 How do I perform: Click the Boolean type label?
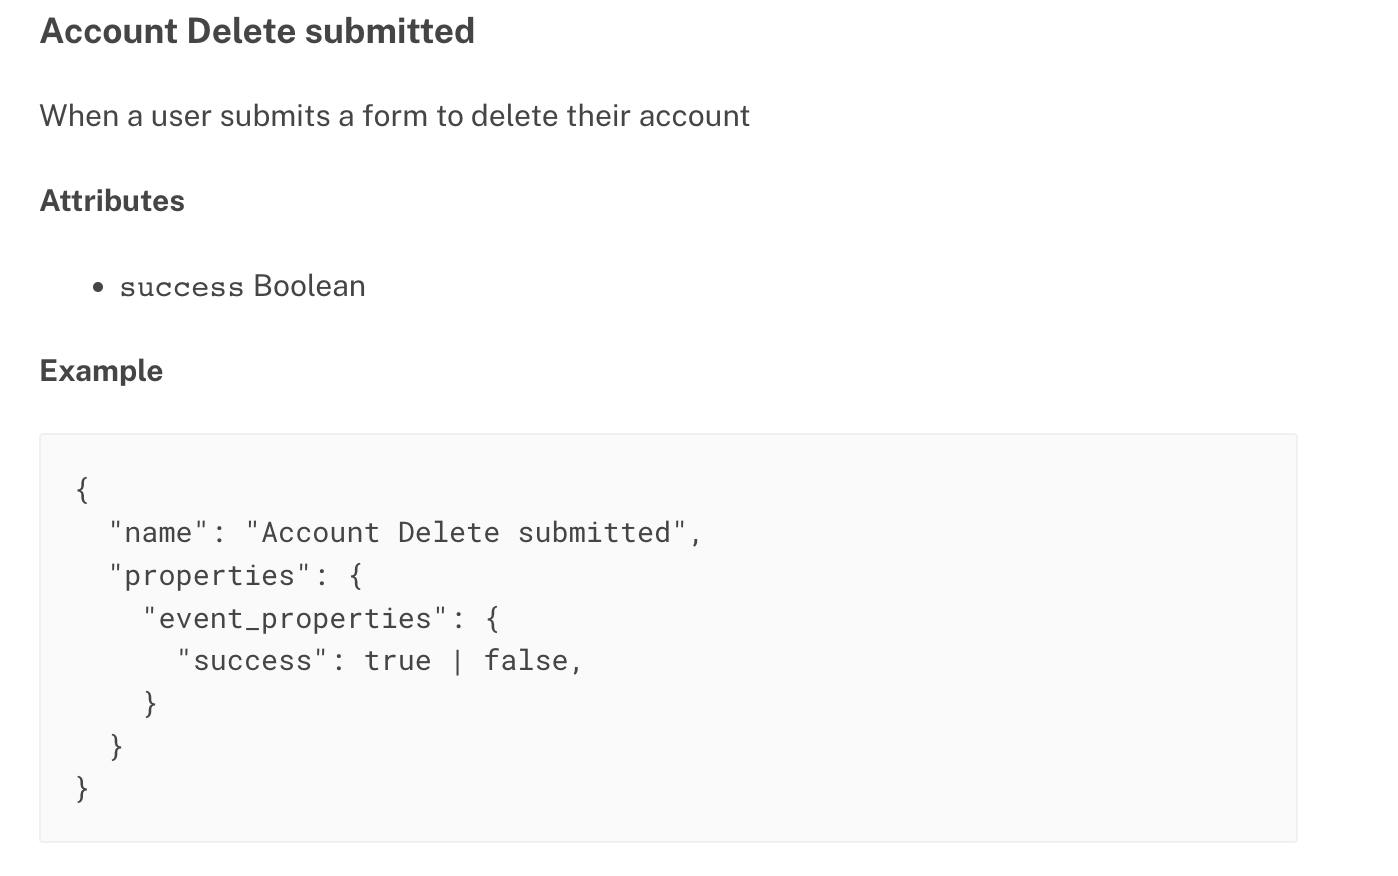pyautogui.click(x=309, y=286)
